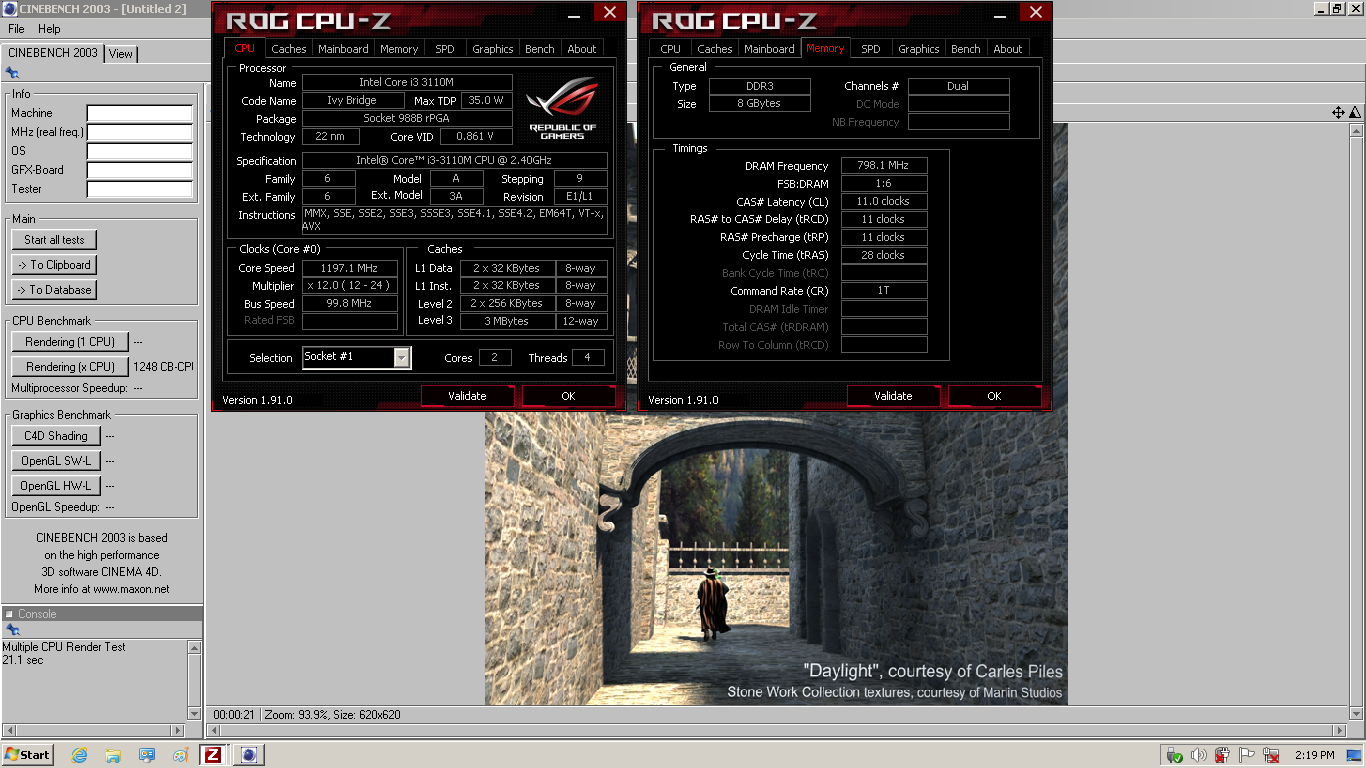
Task: Open the Graphics tab in the right CPU-Z window
Action: tap(919, 48)
